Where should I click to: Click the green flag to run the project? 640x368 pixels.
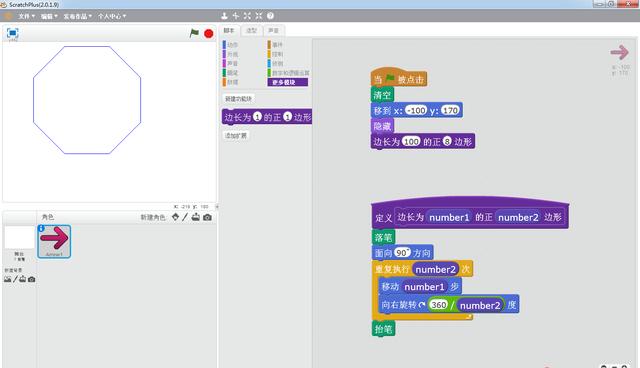(194, 33)
